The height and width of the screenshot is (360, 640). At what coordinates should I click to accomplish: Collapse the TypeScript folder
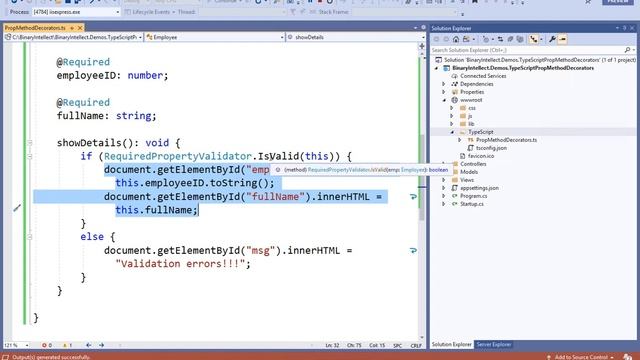coord(452,132)
